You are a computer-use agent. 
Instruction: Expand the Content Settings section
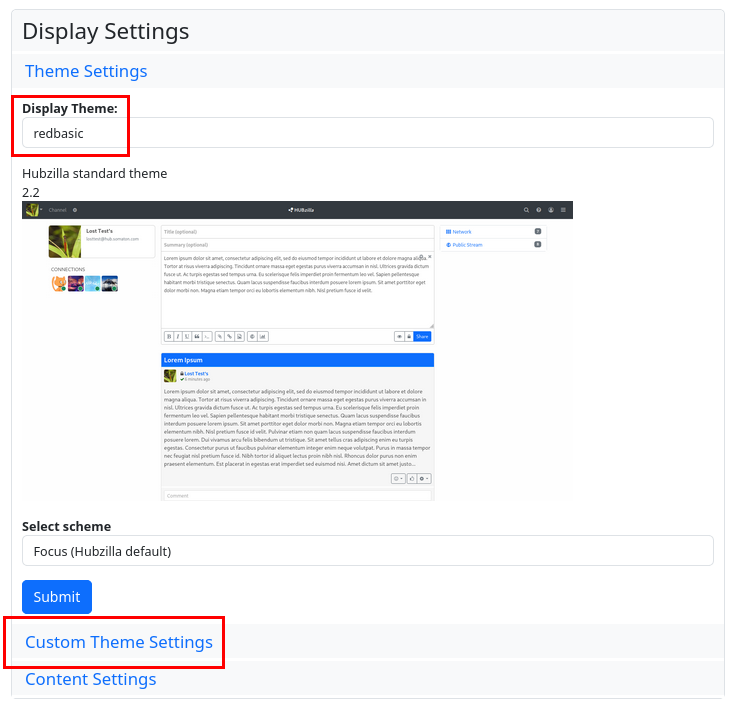coord(91,679)
